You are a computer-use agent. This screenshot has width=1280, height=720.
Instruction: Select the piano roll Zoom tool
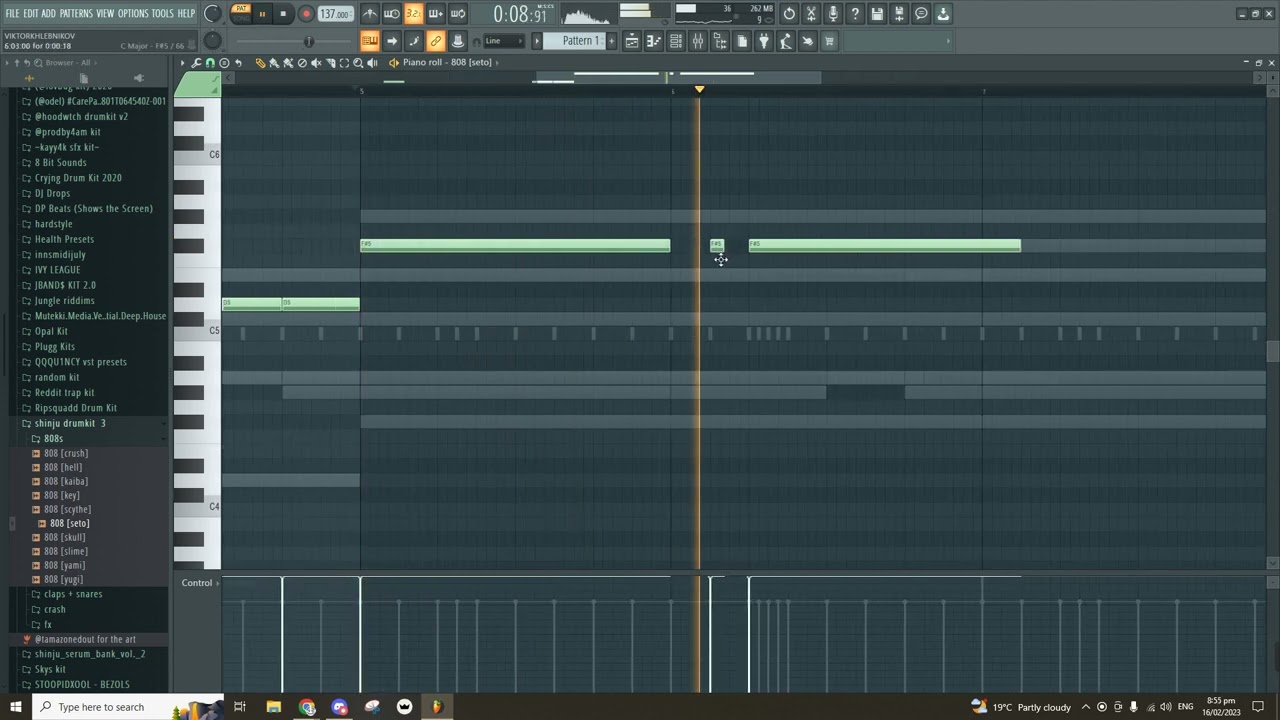tap(358, 63)
